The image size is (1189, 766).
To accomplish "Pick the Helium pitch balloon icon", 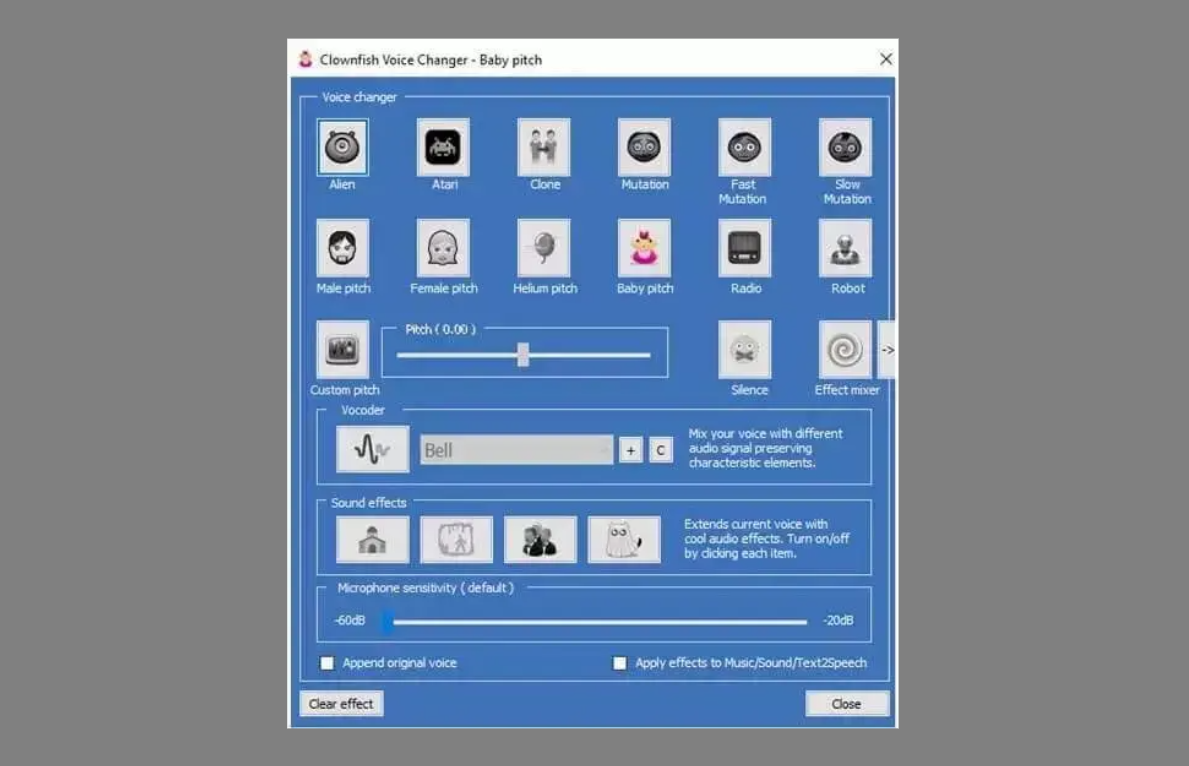I will pyautogui.click(x=544, y=248).
